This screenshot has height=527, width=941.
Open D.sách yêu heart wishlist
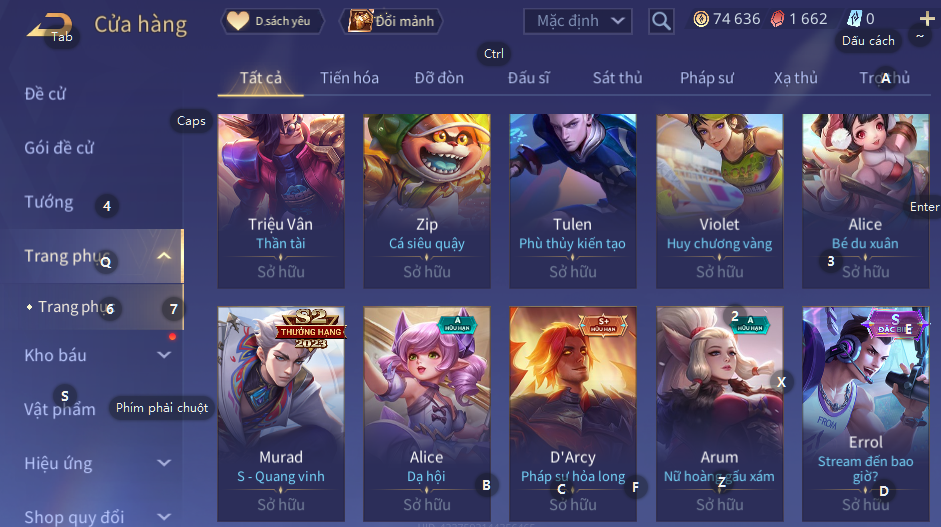[273, 21]
